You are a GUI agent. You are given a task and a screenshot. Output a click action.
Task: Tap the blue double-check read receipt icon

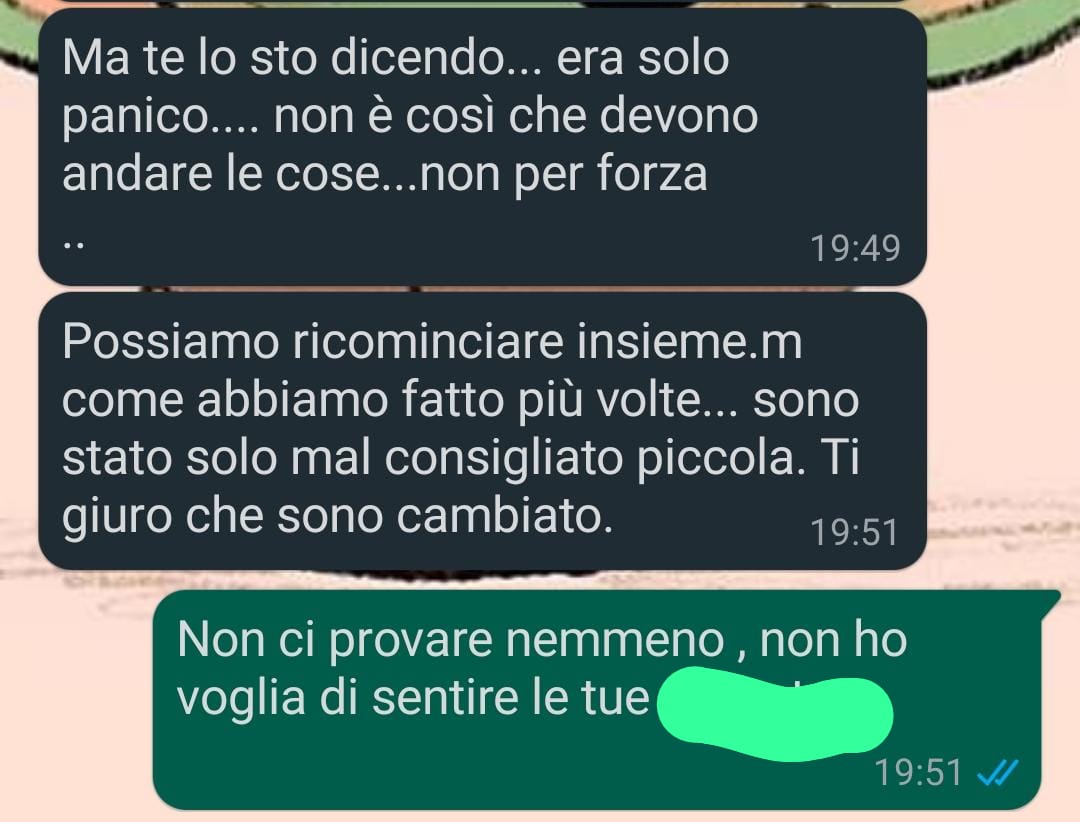pyautogui.click(x=998, y=774)
